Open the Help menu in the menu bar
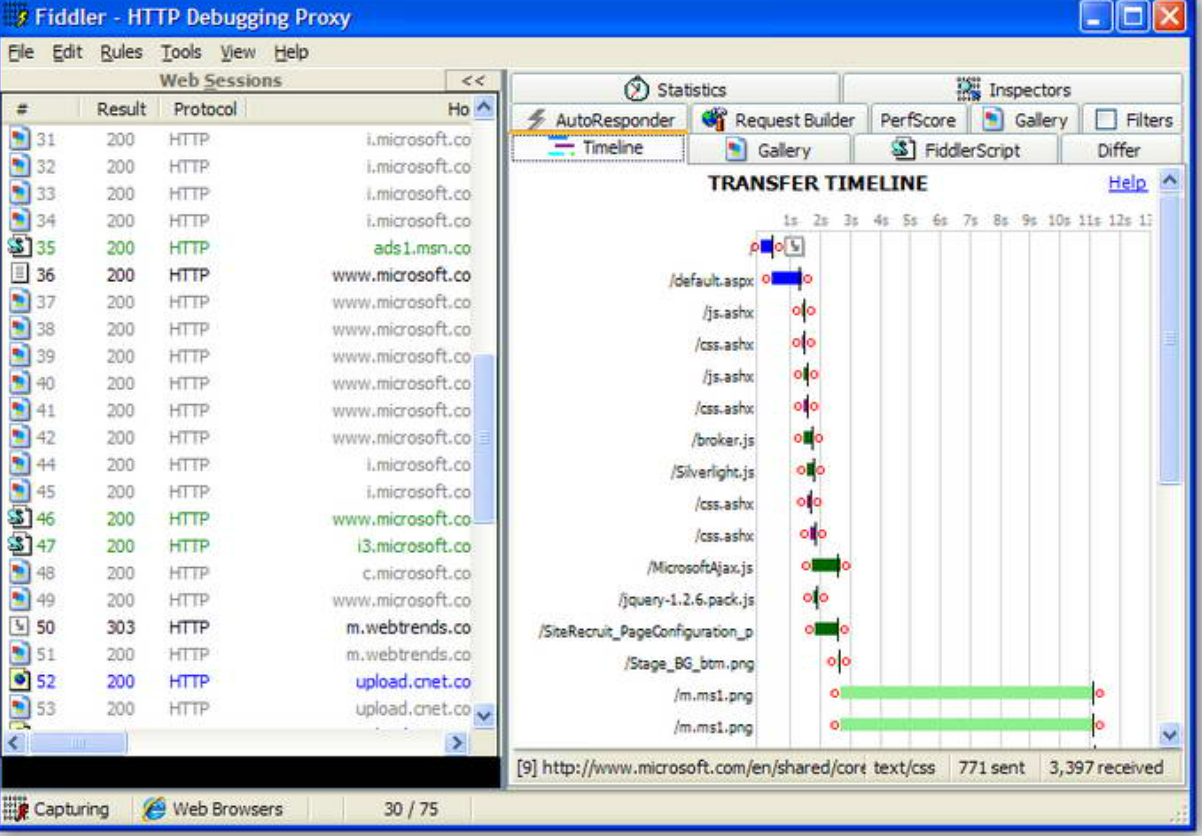This screenshot has width=1202, height=836. (291, 52)
